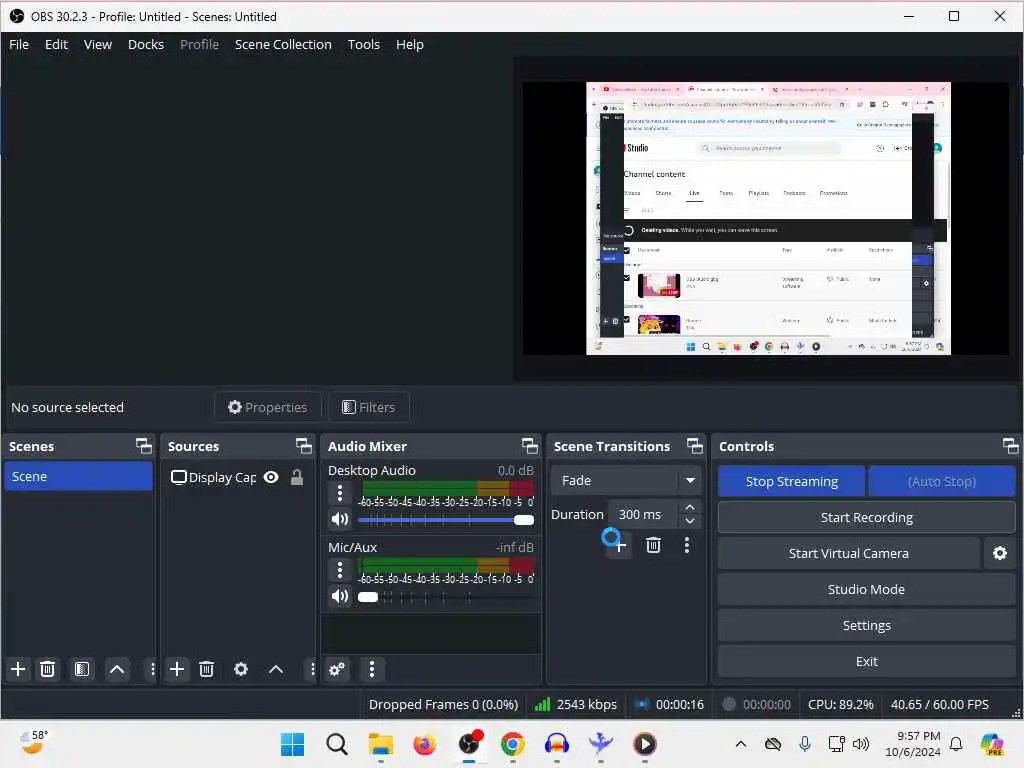
Task: Float the Scenes dock panel
Action: coord(144,446)
